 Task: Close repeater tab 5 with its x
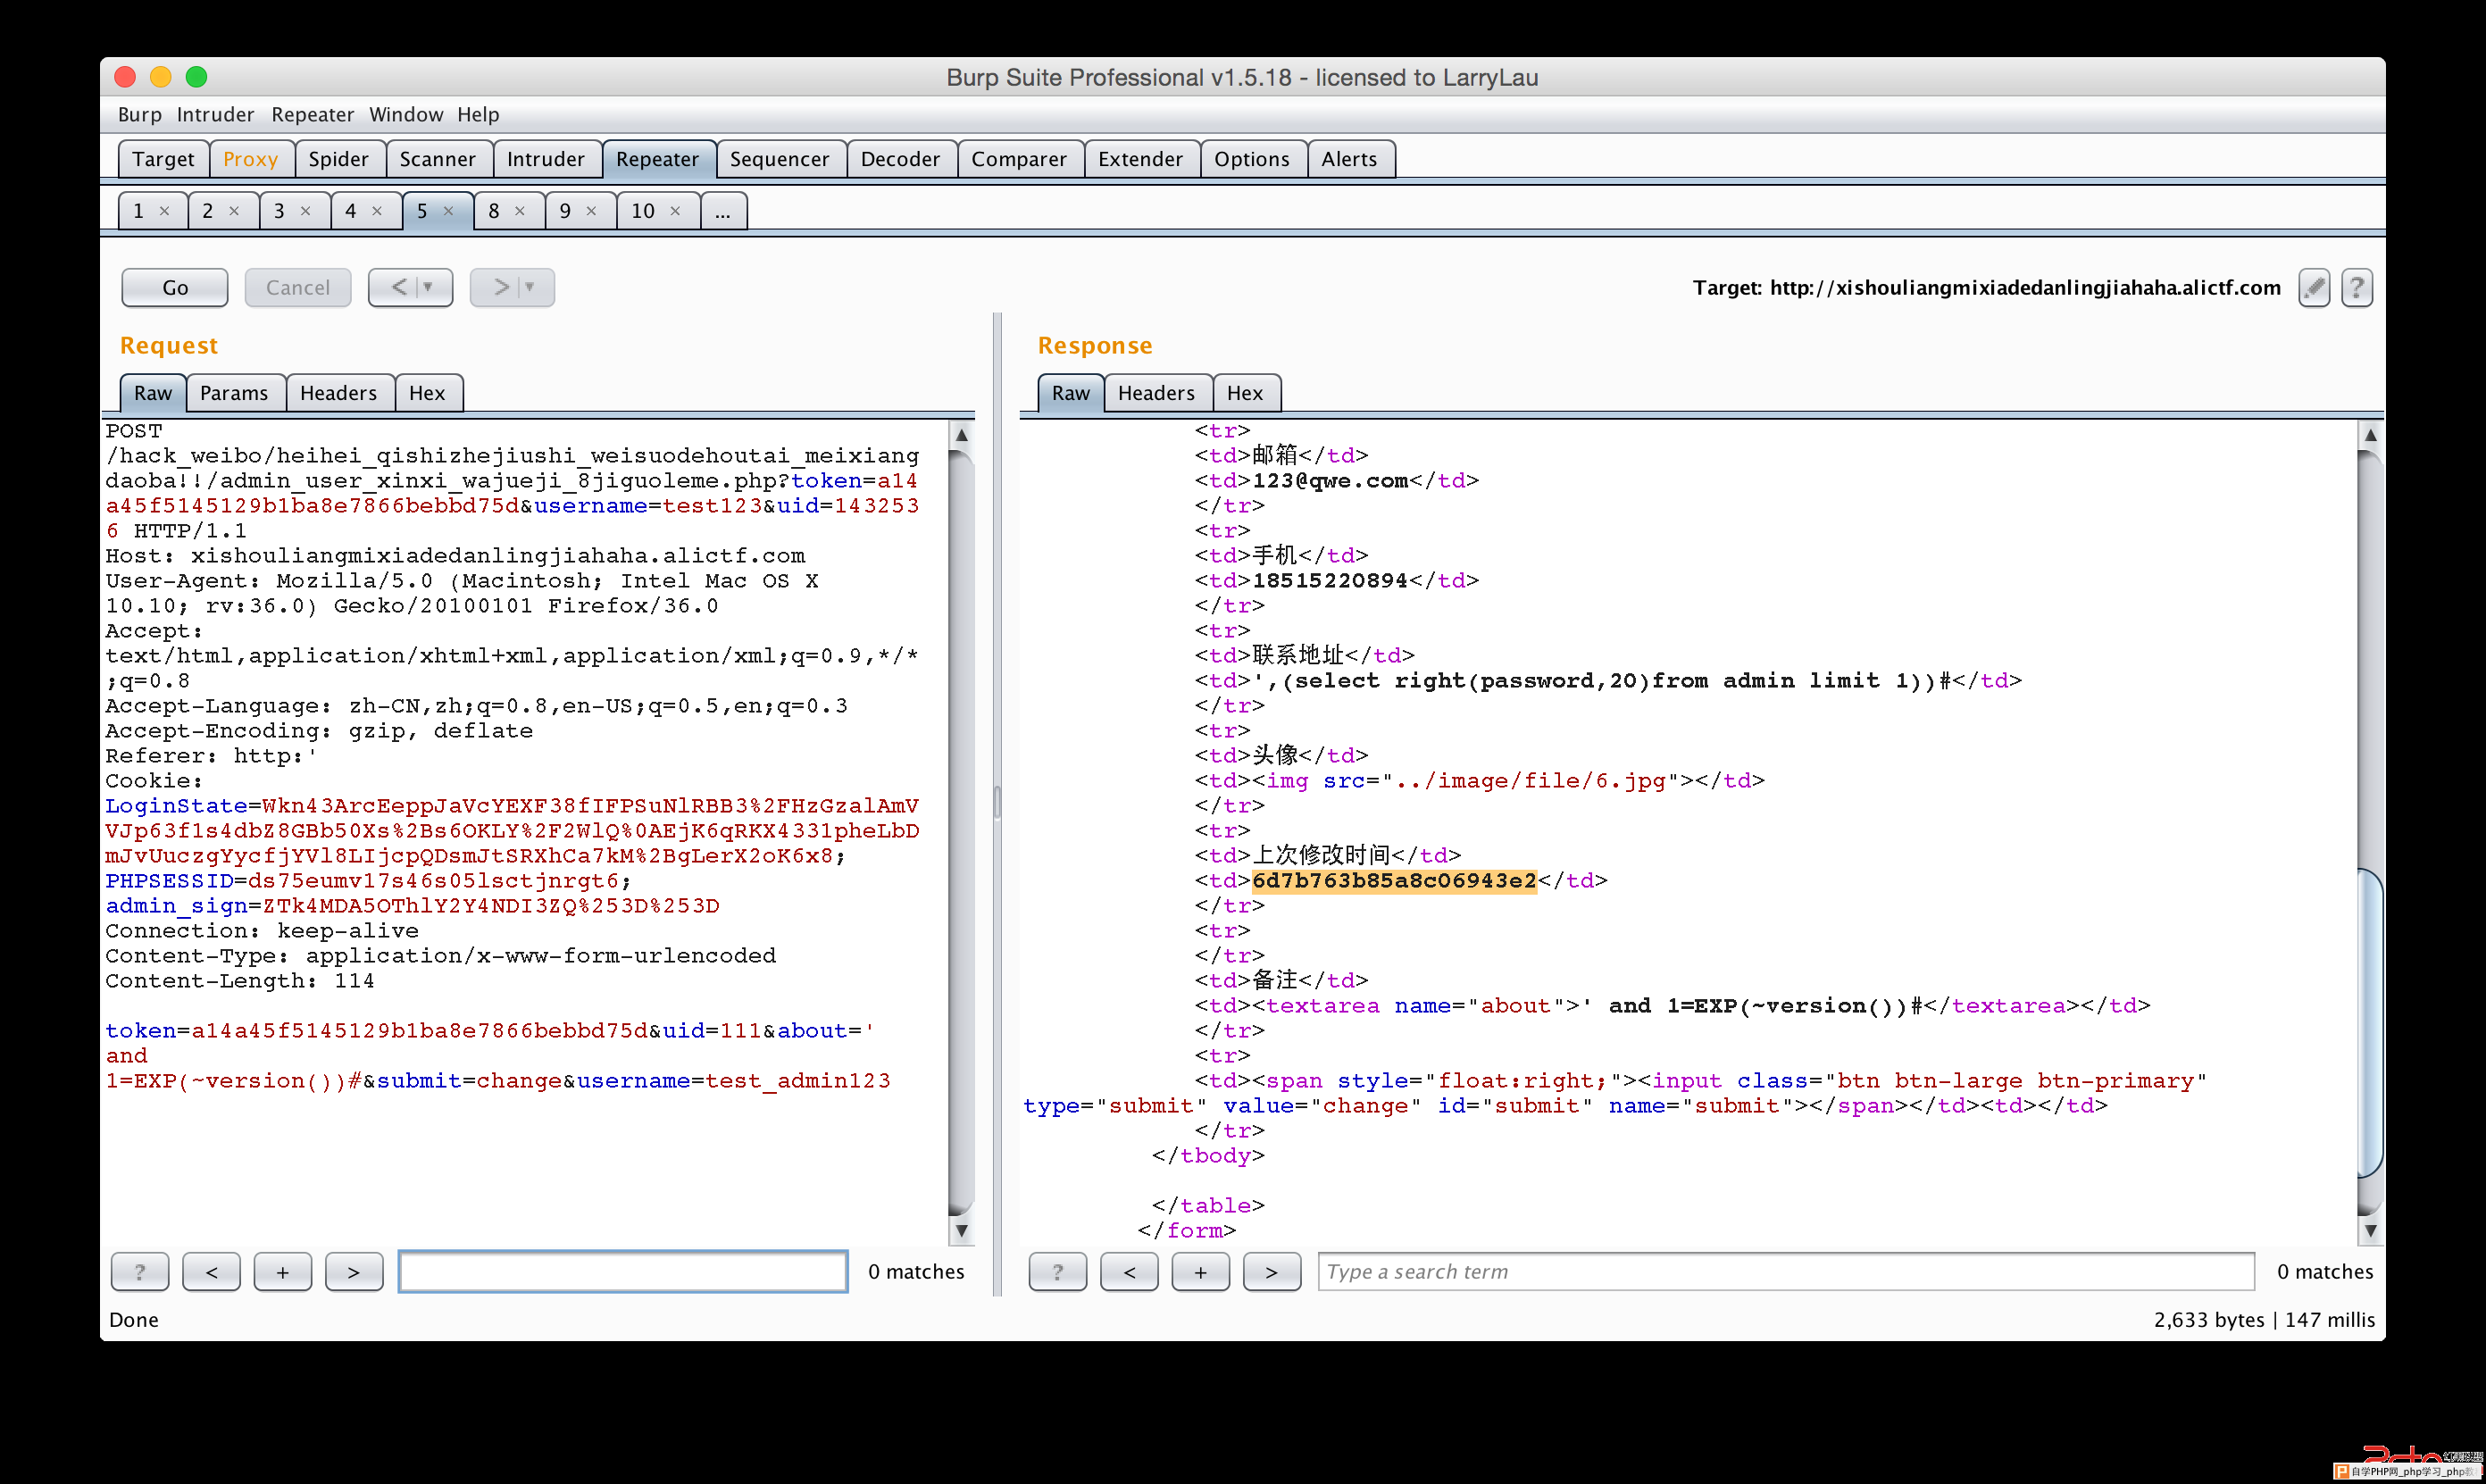449,211
